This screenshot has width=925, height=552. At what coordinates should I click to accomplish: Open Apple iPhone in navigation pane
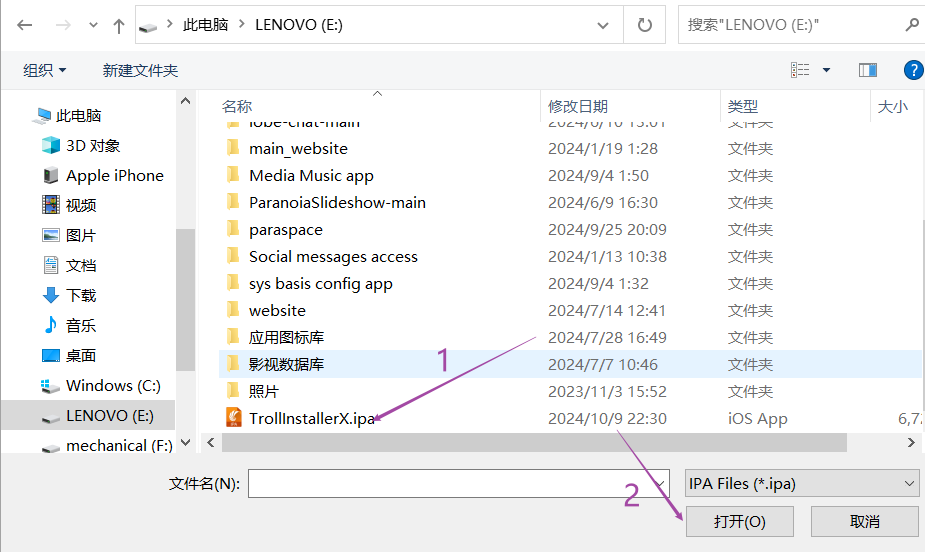114,175
